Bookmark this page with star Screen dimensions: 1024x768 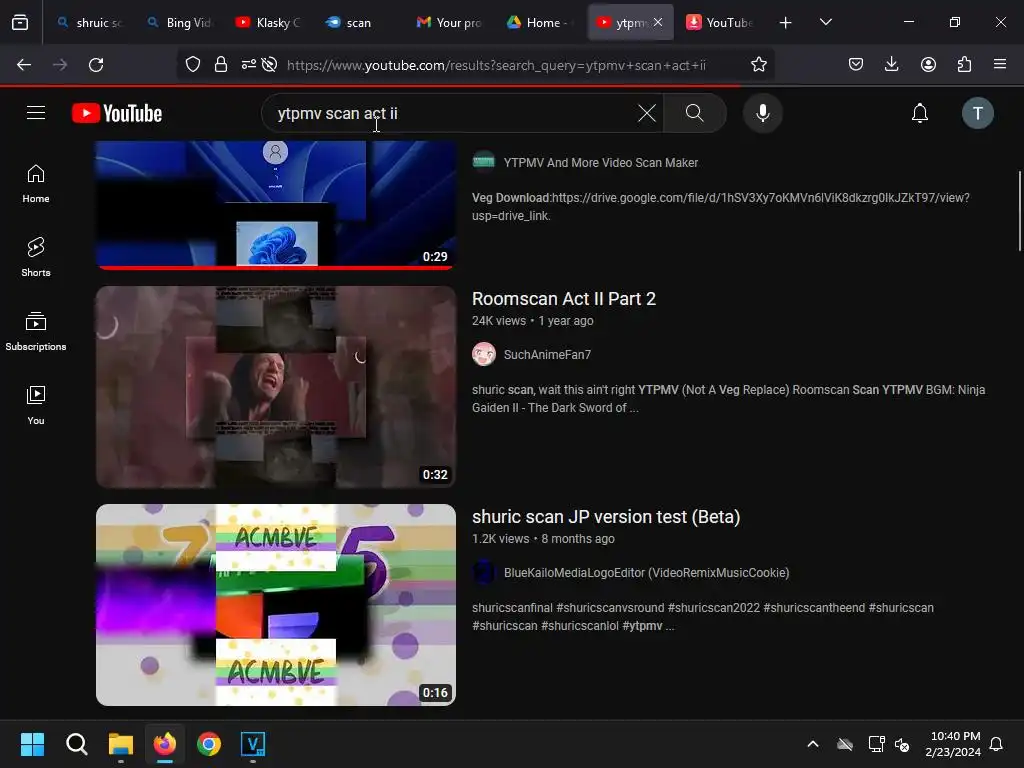758,65
